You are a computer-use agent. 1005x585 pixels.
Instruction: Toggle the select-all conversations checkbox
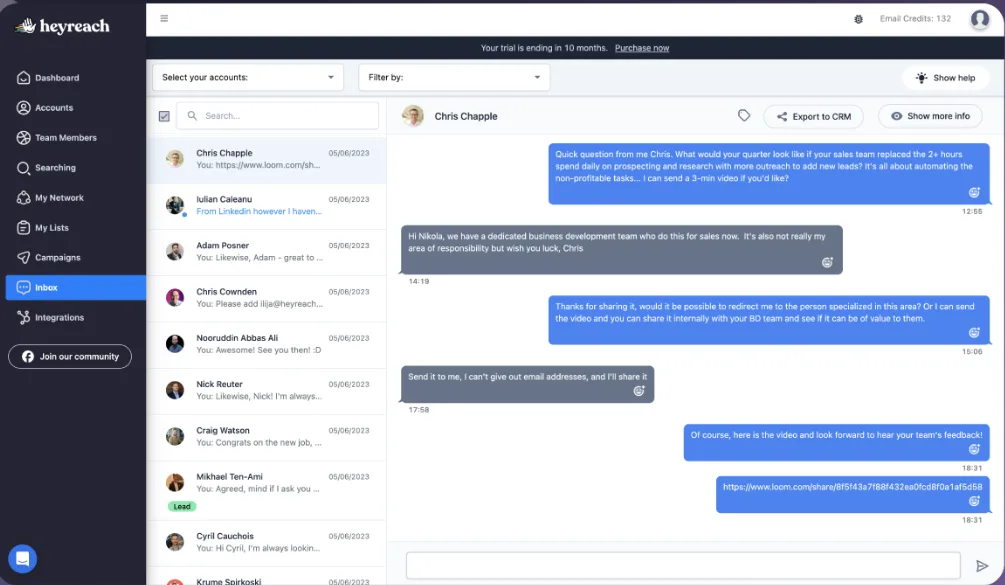tap(164, 116)
